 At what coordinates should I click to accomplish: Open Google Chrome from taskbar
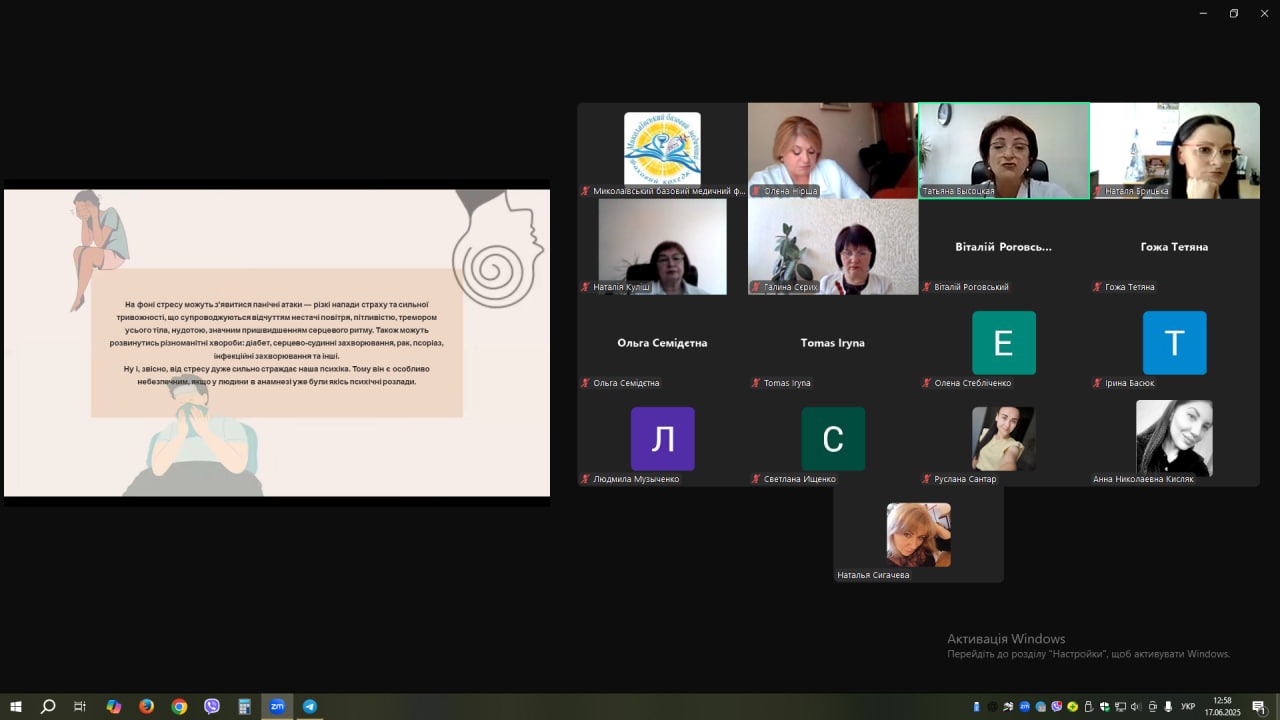click(179, 706)
